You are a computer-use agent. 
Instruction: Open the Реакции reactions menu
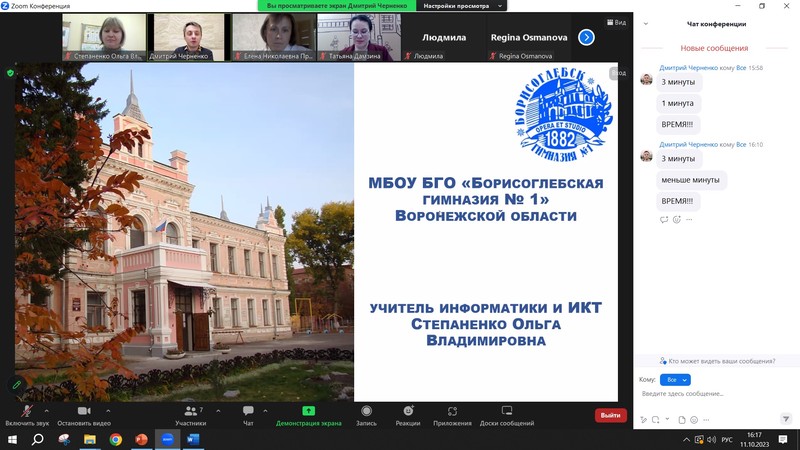tap(408, 415)
